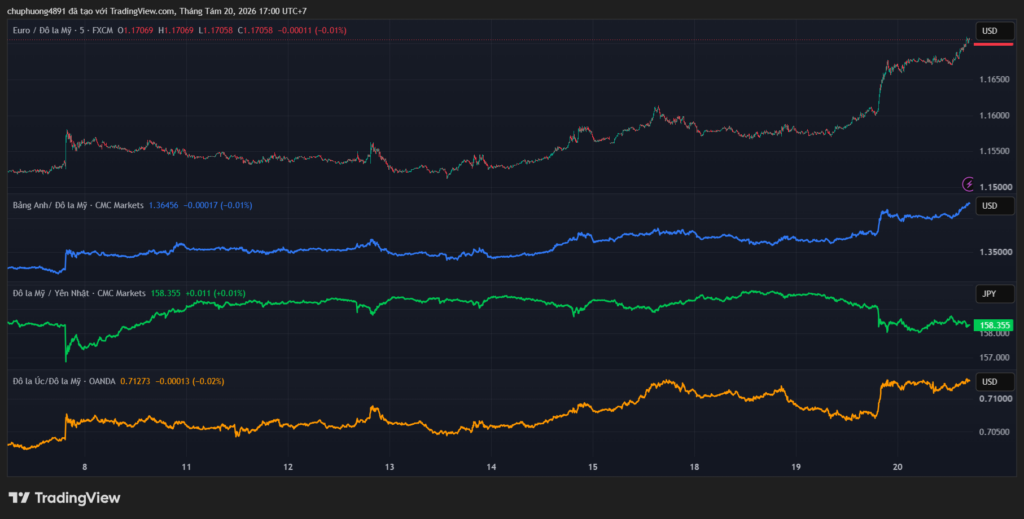Click date label 20 on time axis

[897, 467]
